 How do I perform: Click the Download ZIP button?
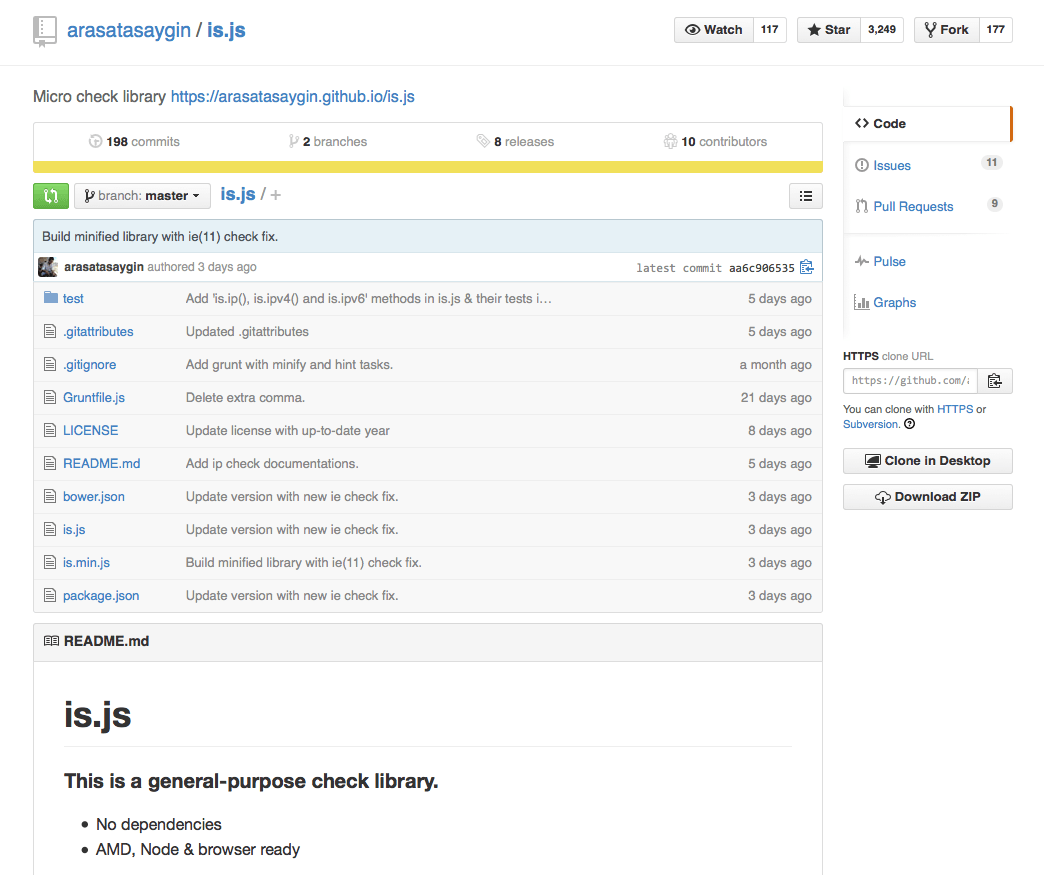pos(927,497)
